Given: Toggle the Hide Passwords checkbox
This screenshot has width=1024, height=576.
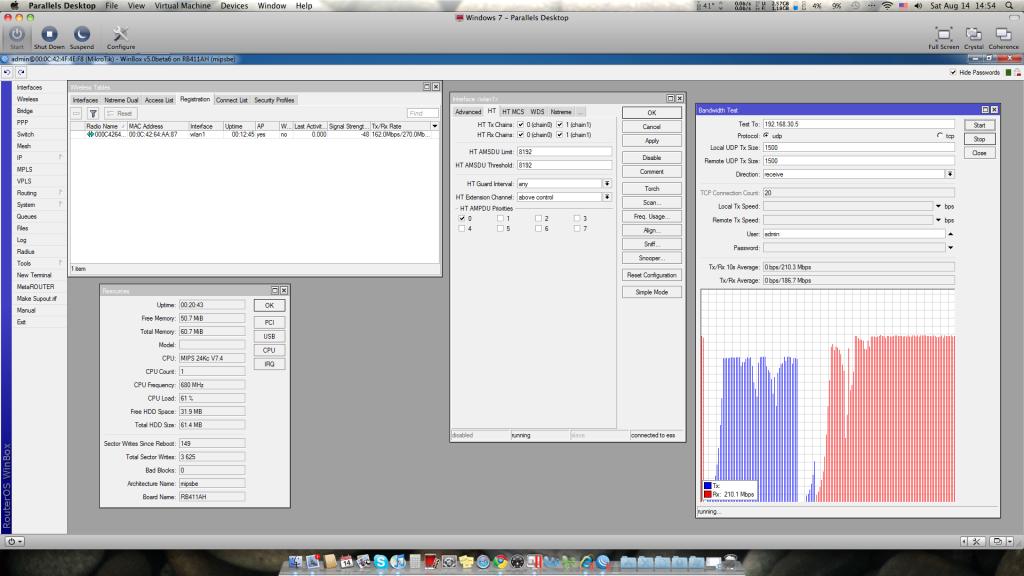Looking at the screenshot, I should point(952,73).
